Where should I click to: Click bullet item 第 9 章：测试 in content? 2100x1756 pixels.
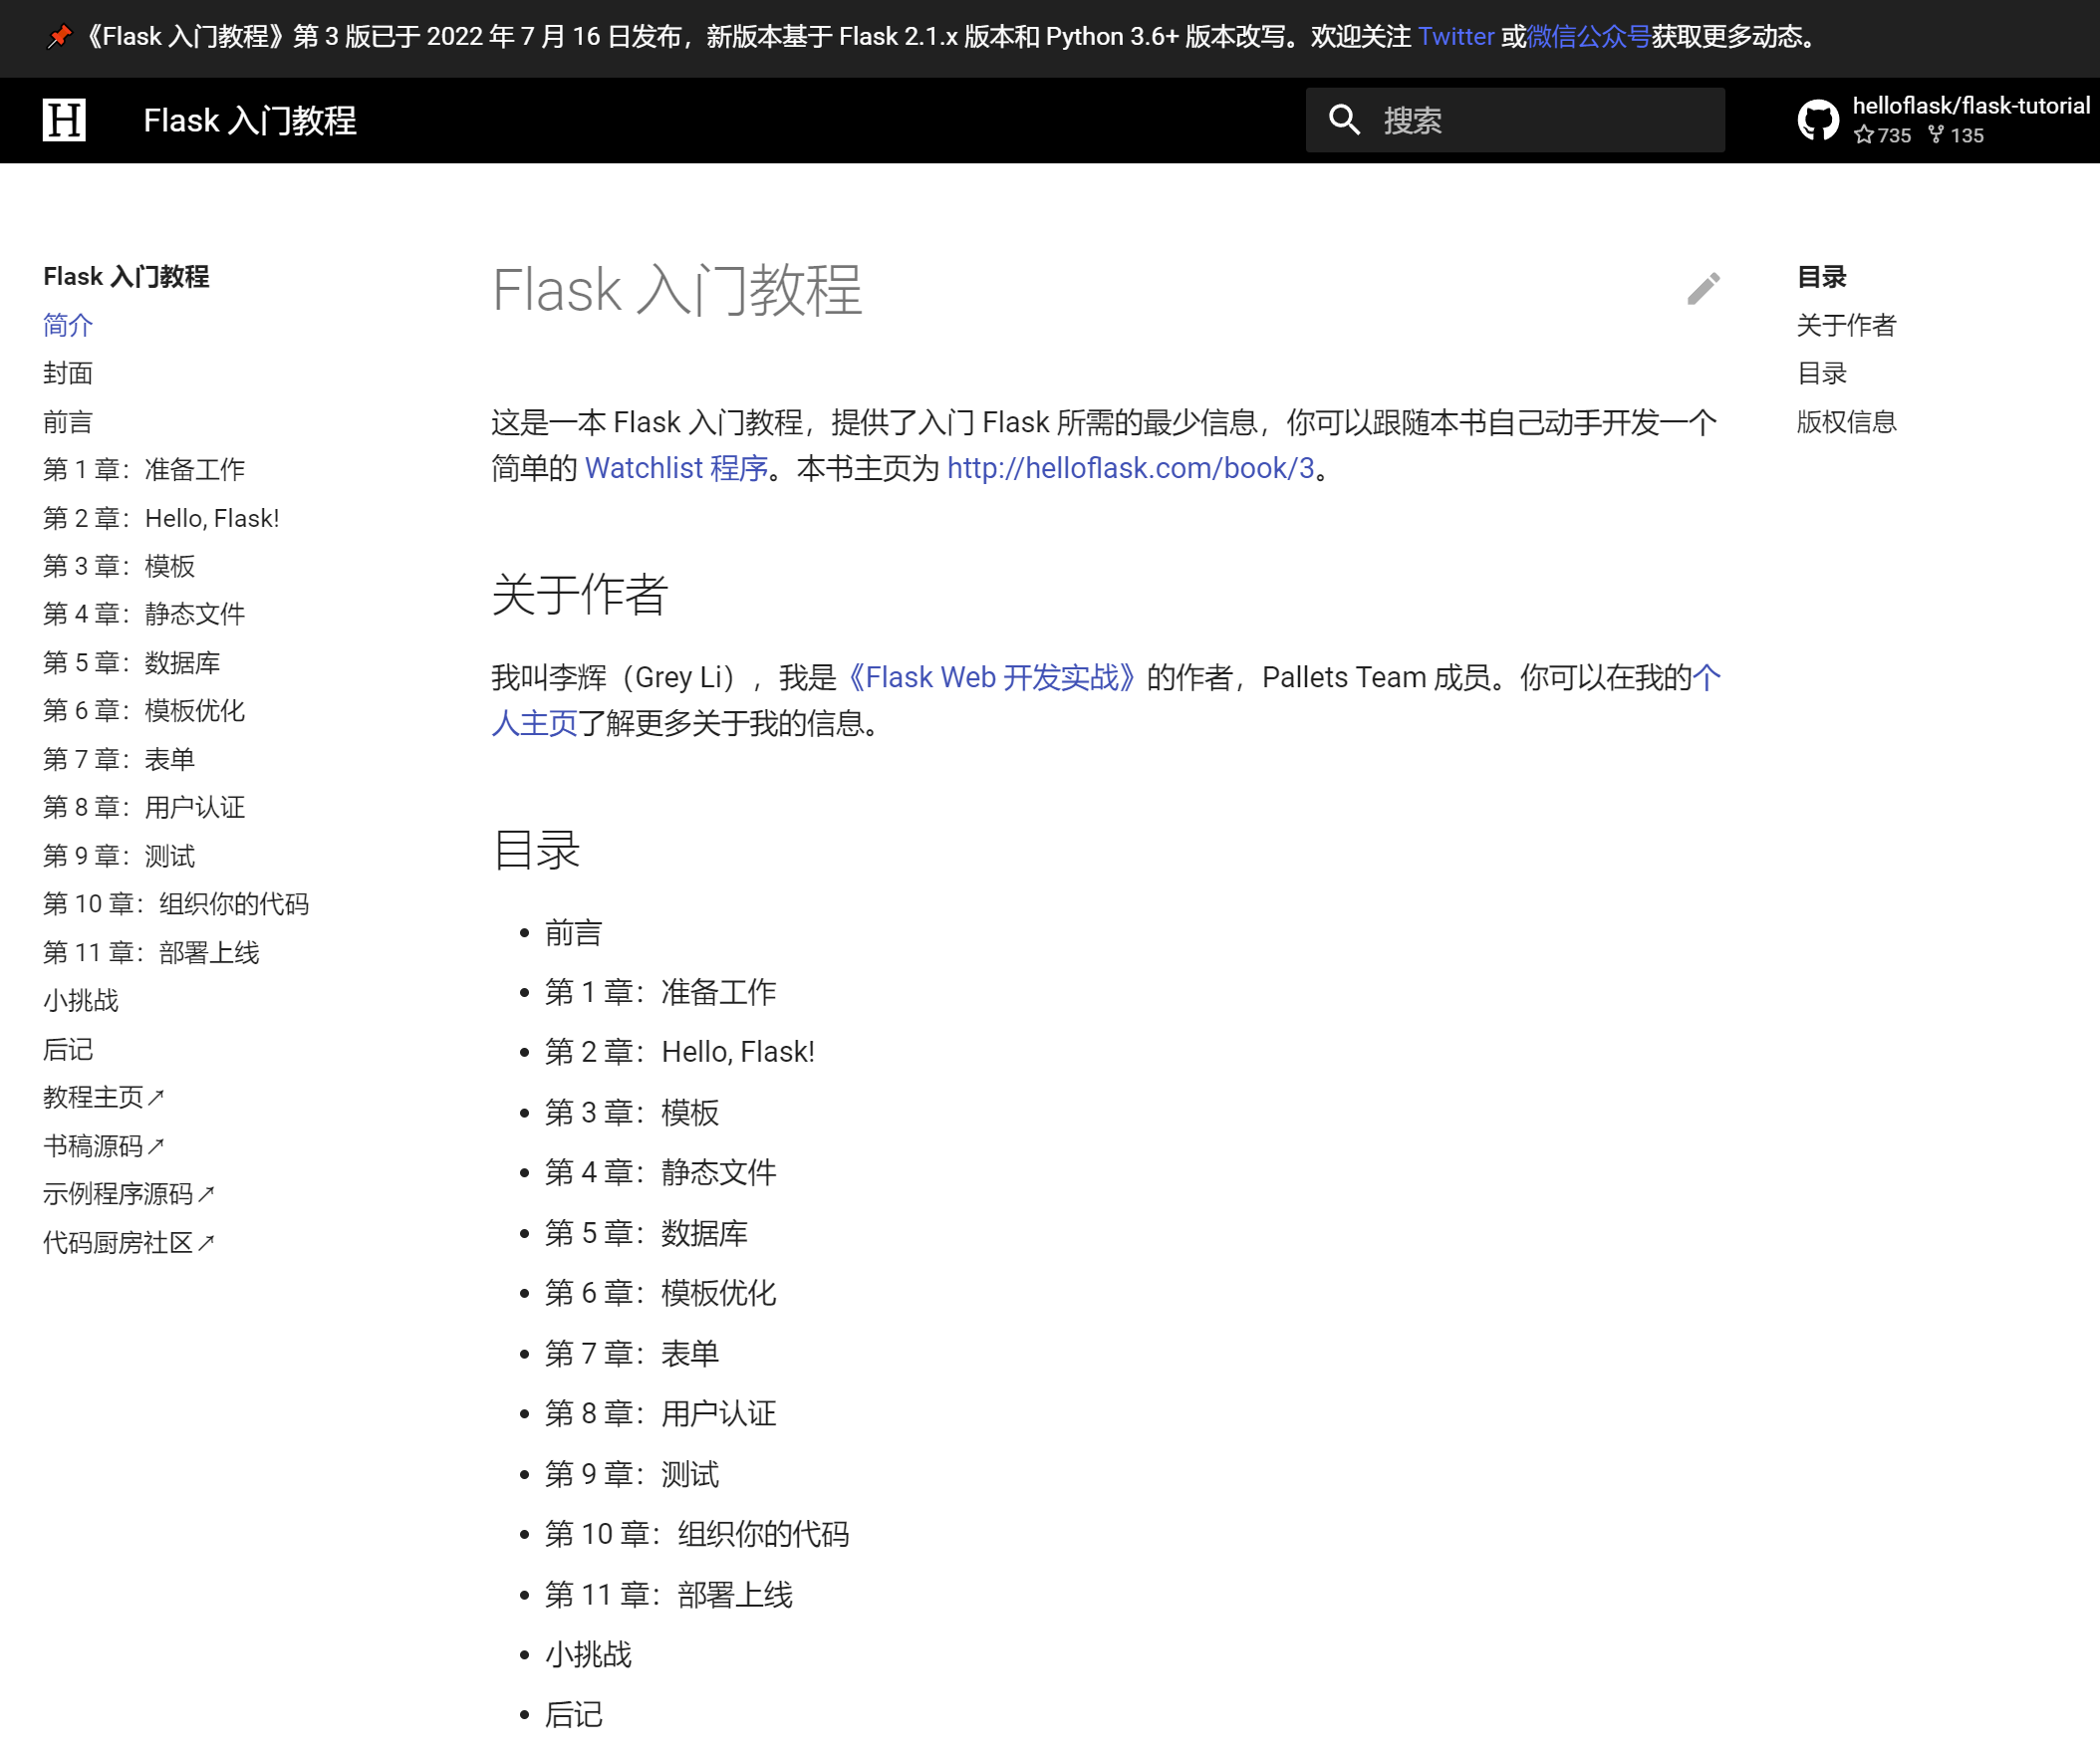[x=632, y=1474]
